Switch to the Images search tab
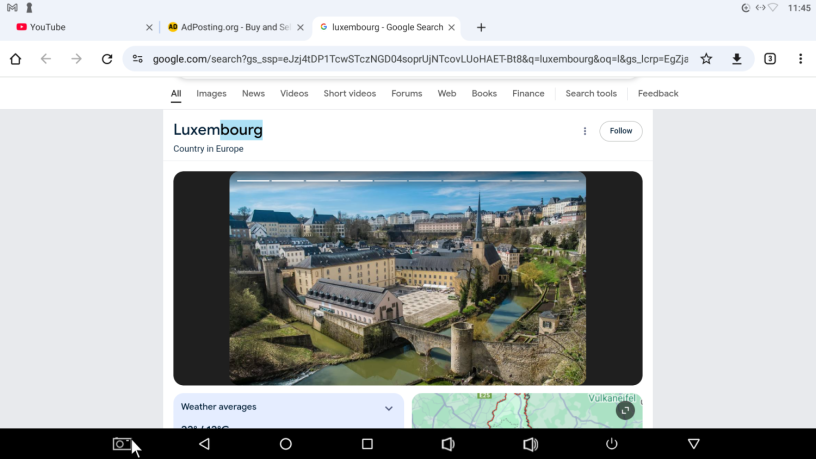 tap(211, 93)
